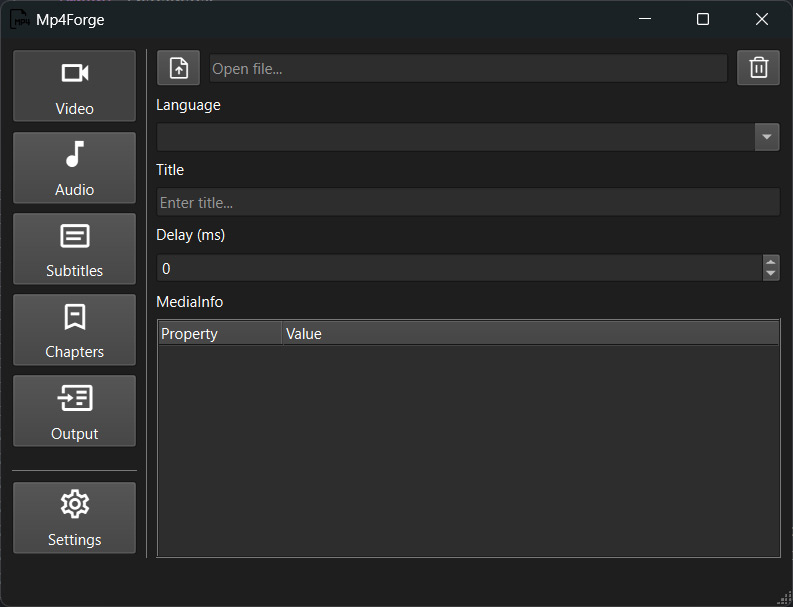Click the trash can delete icon
The height and width of the screenshot is (607, 793).
point(758,68)
